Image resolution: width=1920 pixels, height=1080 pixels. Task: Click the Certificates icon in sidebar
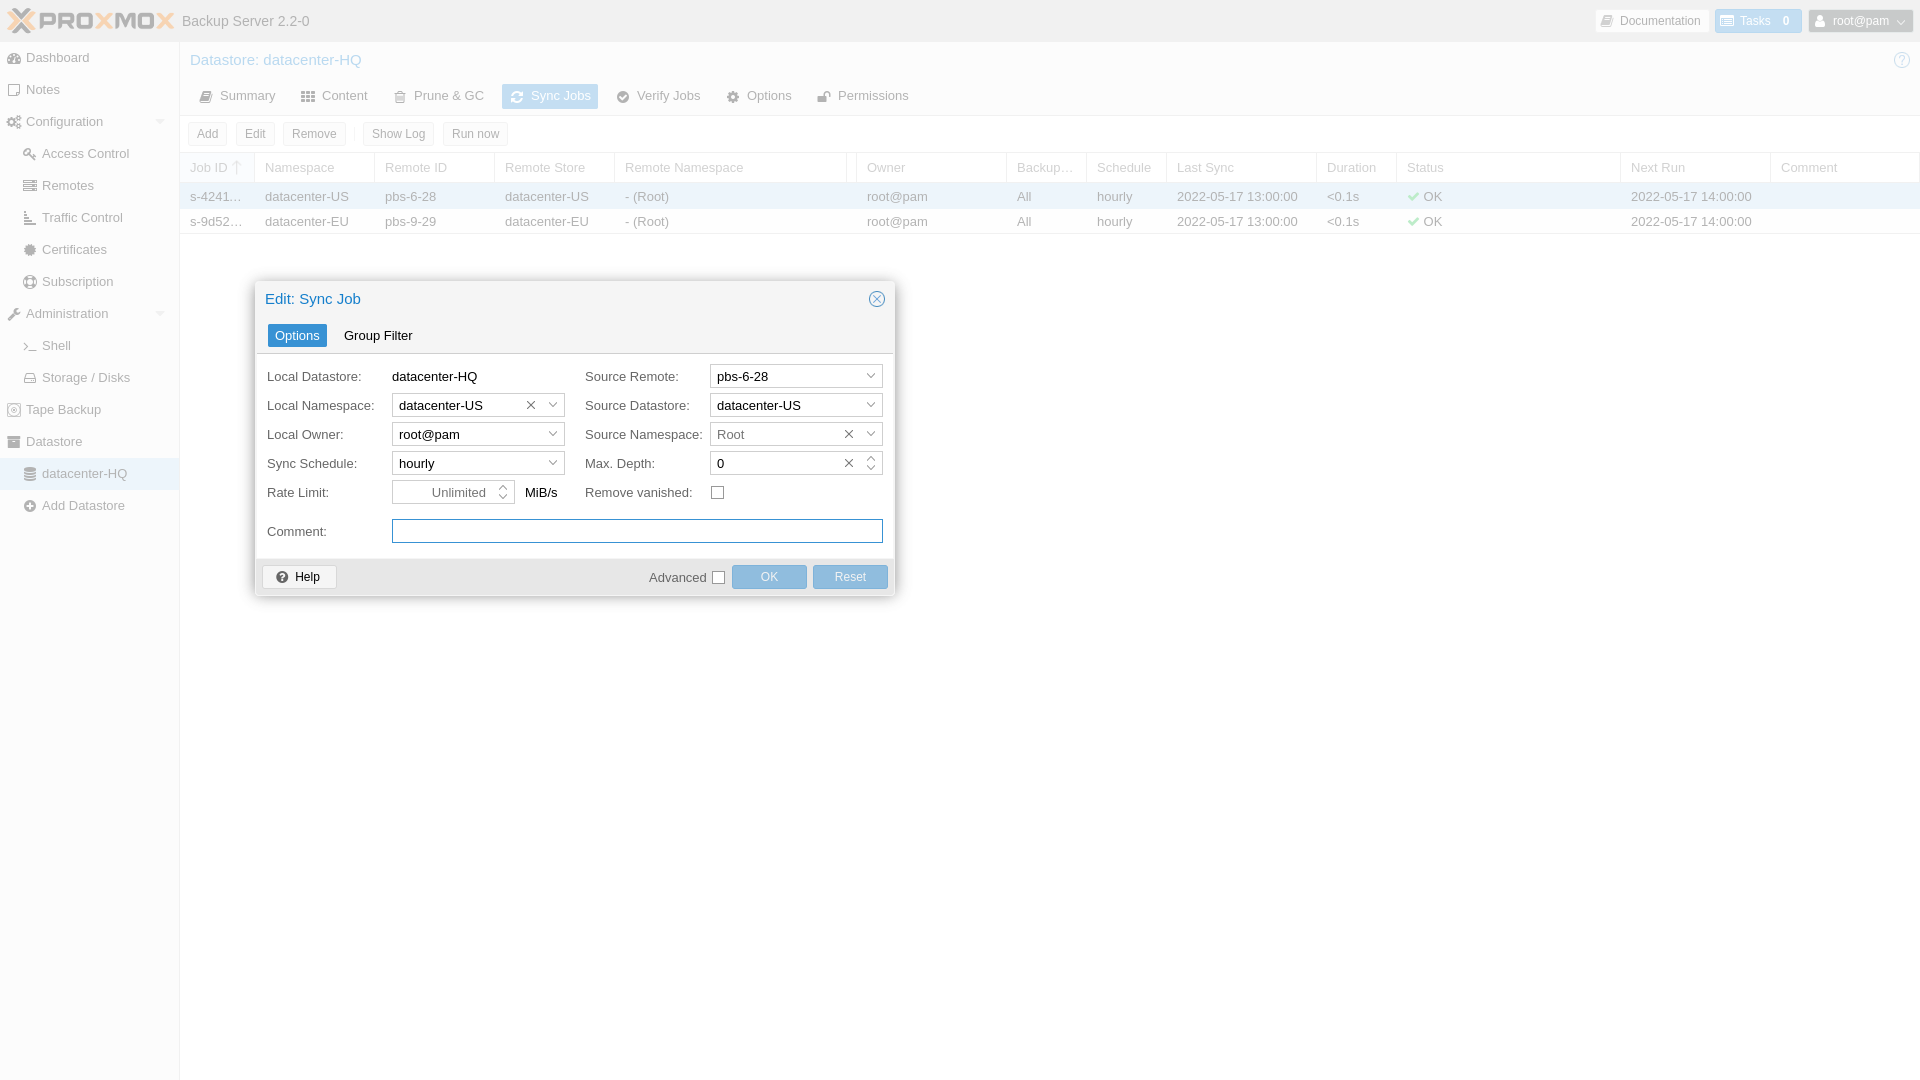30,250
